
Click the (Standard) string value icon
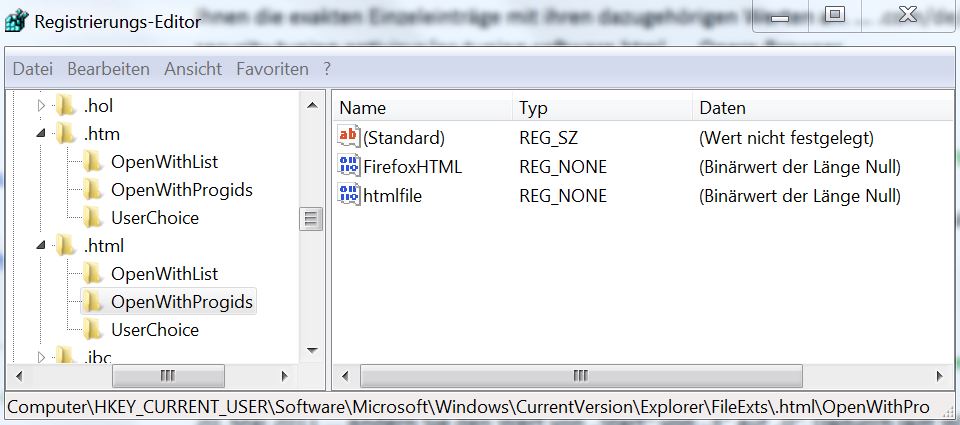349,138
